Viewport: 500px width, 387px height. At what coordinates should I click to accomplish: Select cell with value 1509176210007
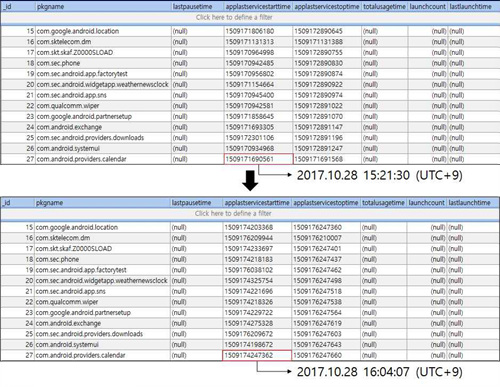coord(326,238)
